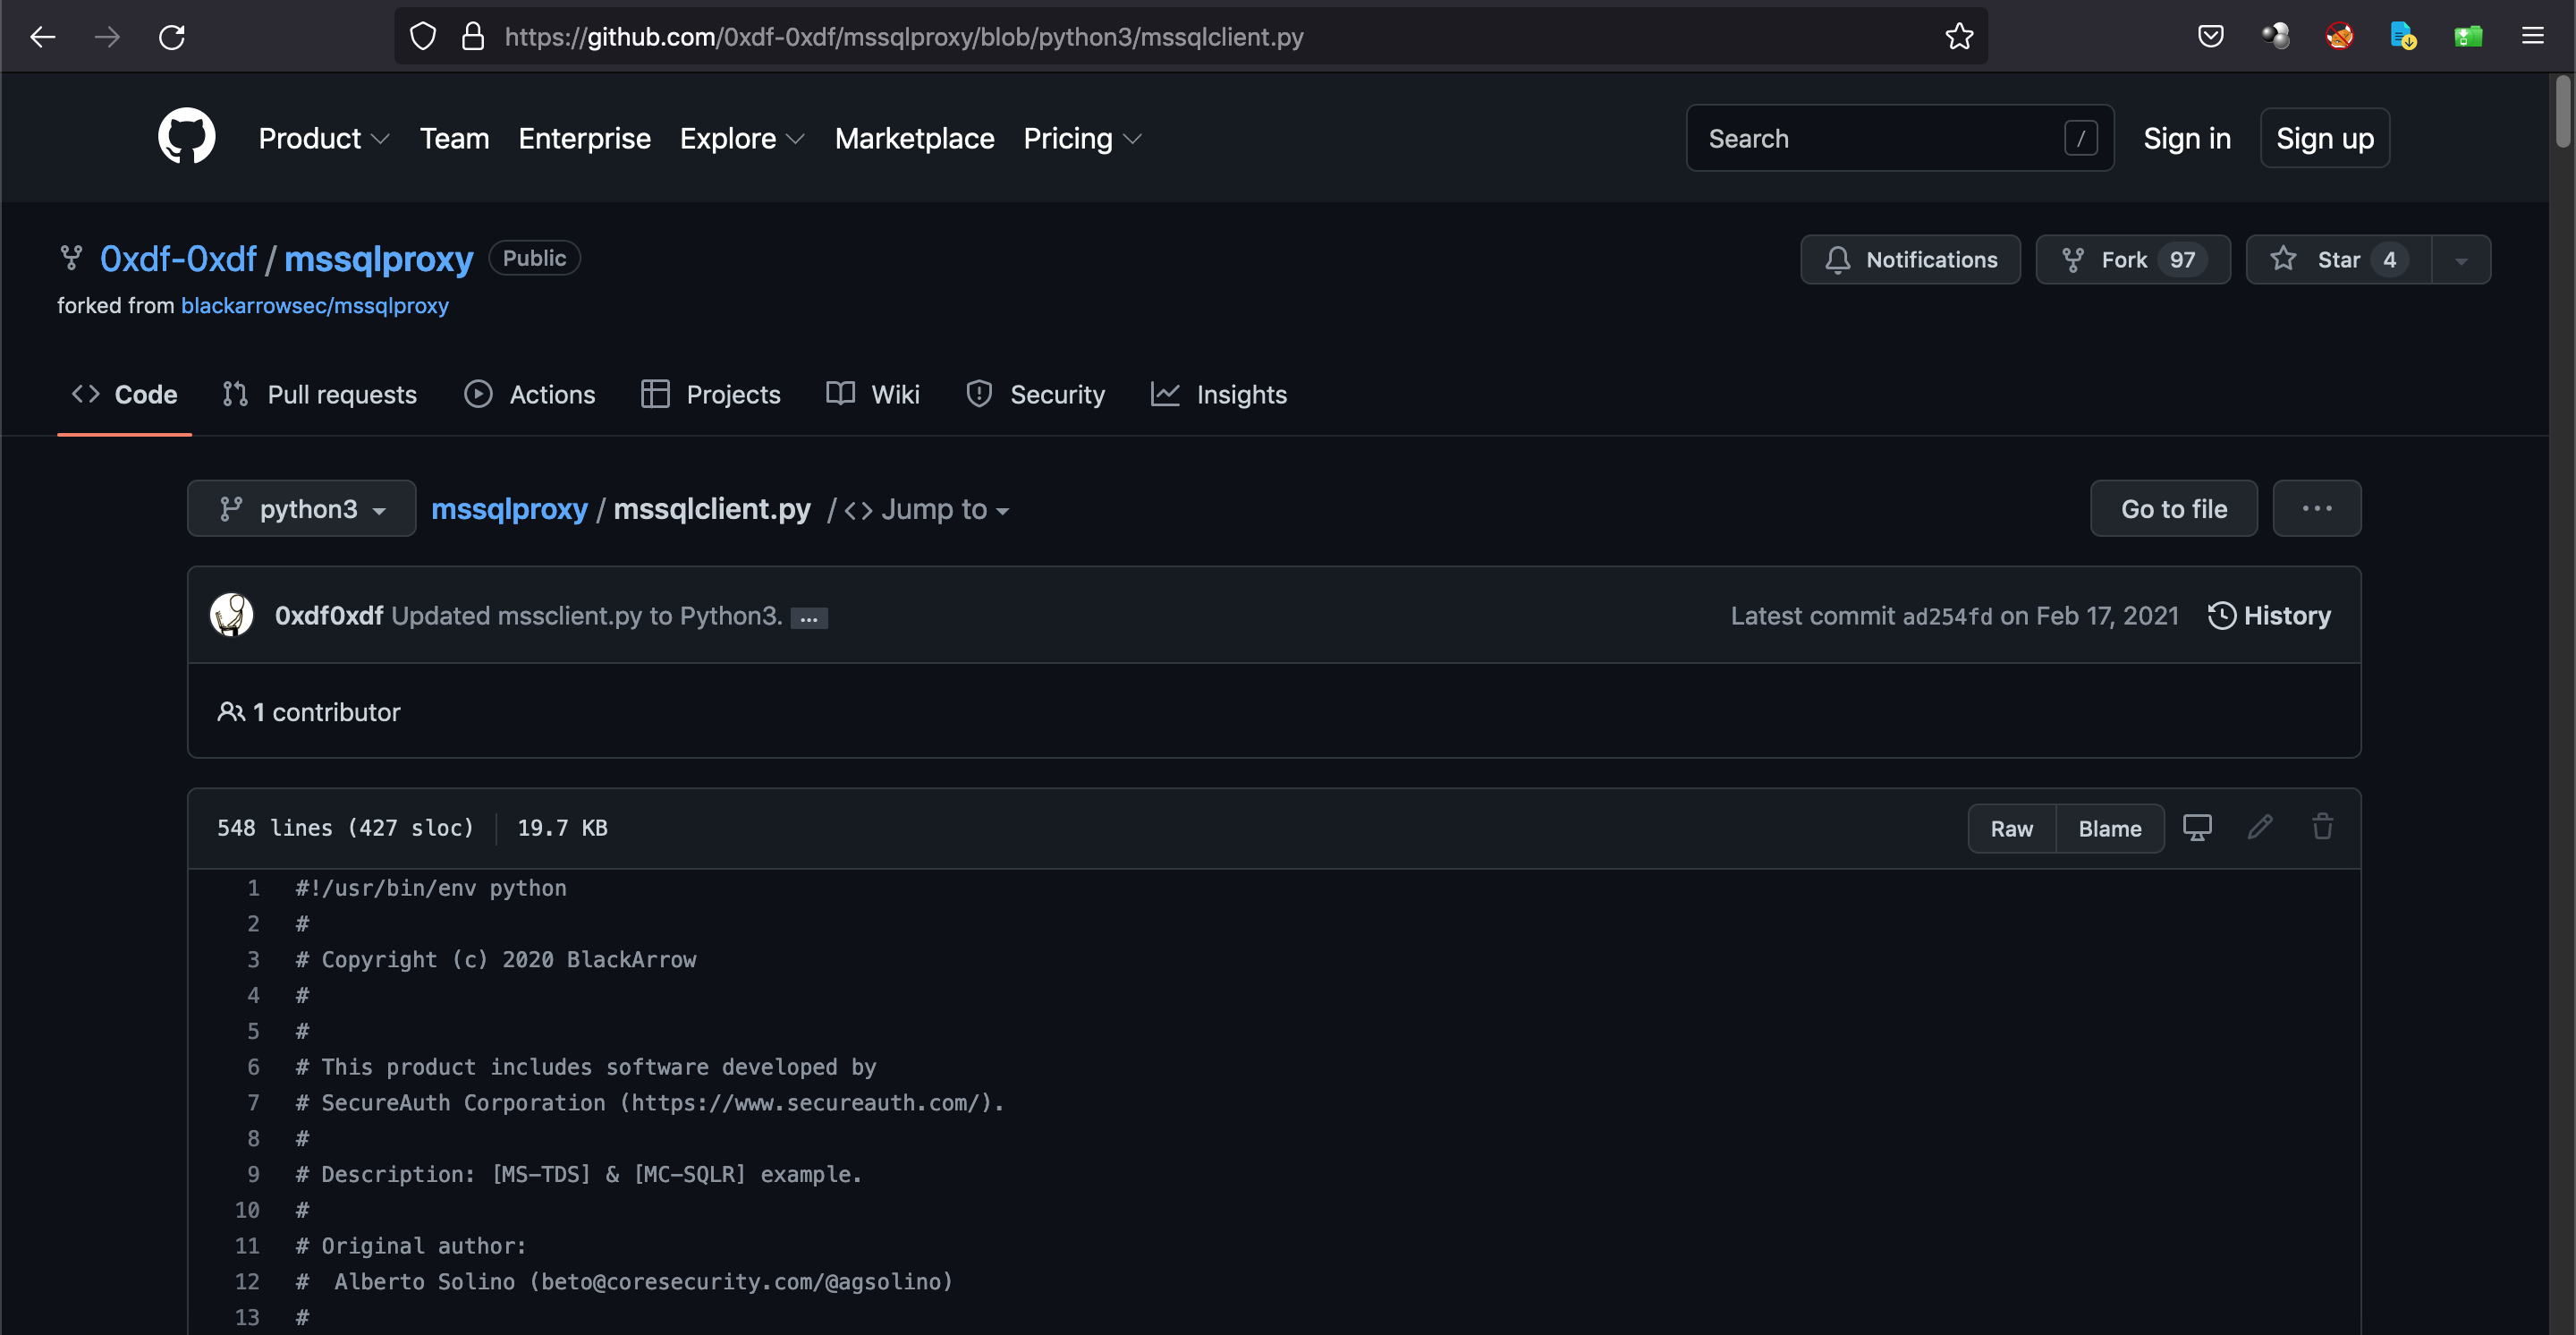
Task: Switch to the Pull requests tab
Action: [x=319, y=394]
